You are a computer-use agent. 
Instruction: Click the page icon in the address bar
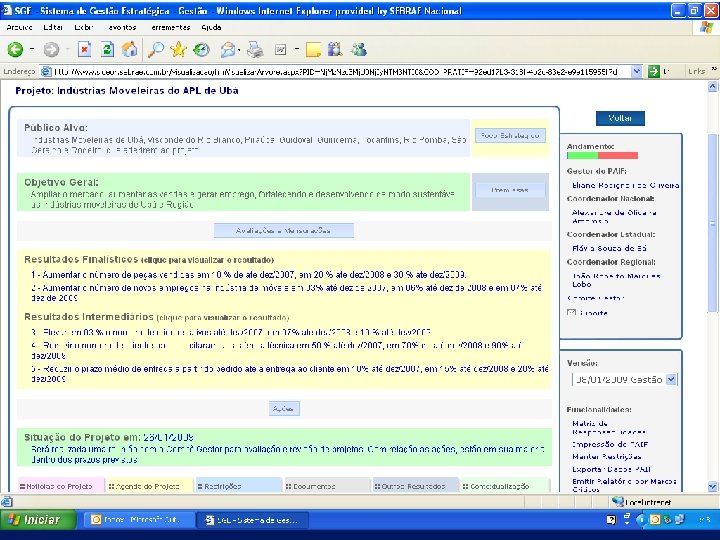click(x=46, y=71)
